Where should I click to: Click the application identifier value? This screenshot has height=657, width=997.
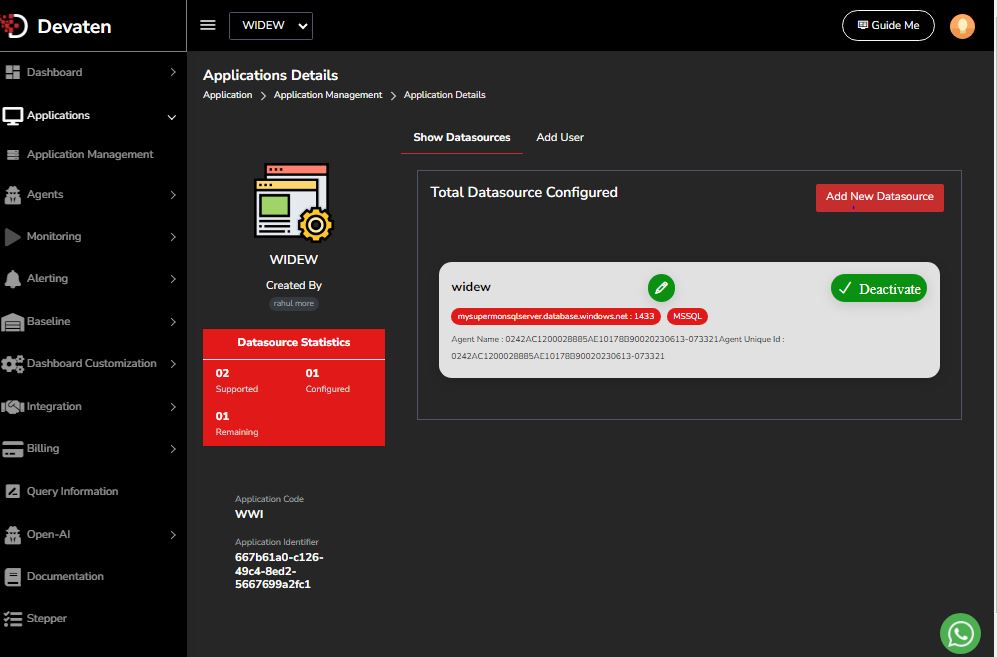pos(279,571)
